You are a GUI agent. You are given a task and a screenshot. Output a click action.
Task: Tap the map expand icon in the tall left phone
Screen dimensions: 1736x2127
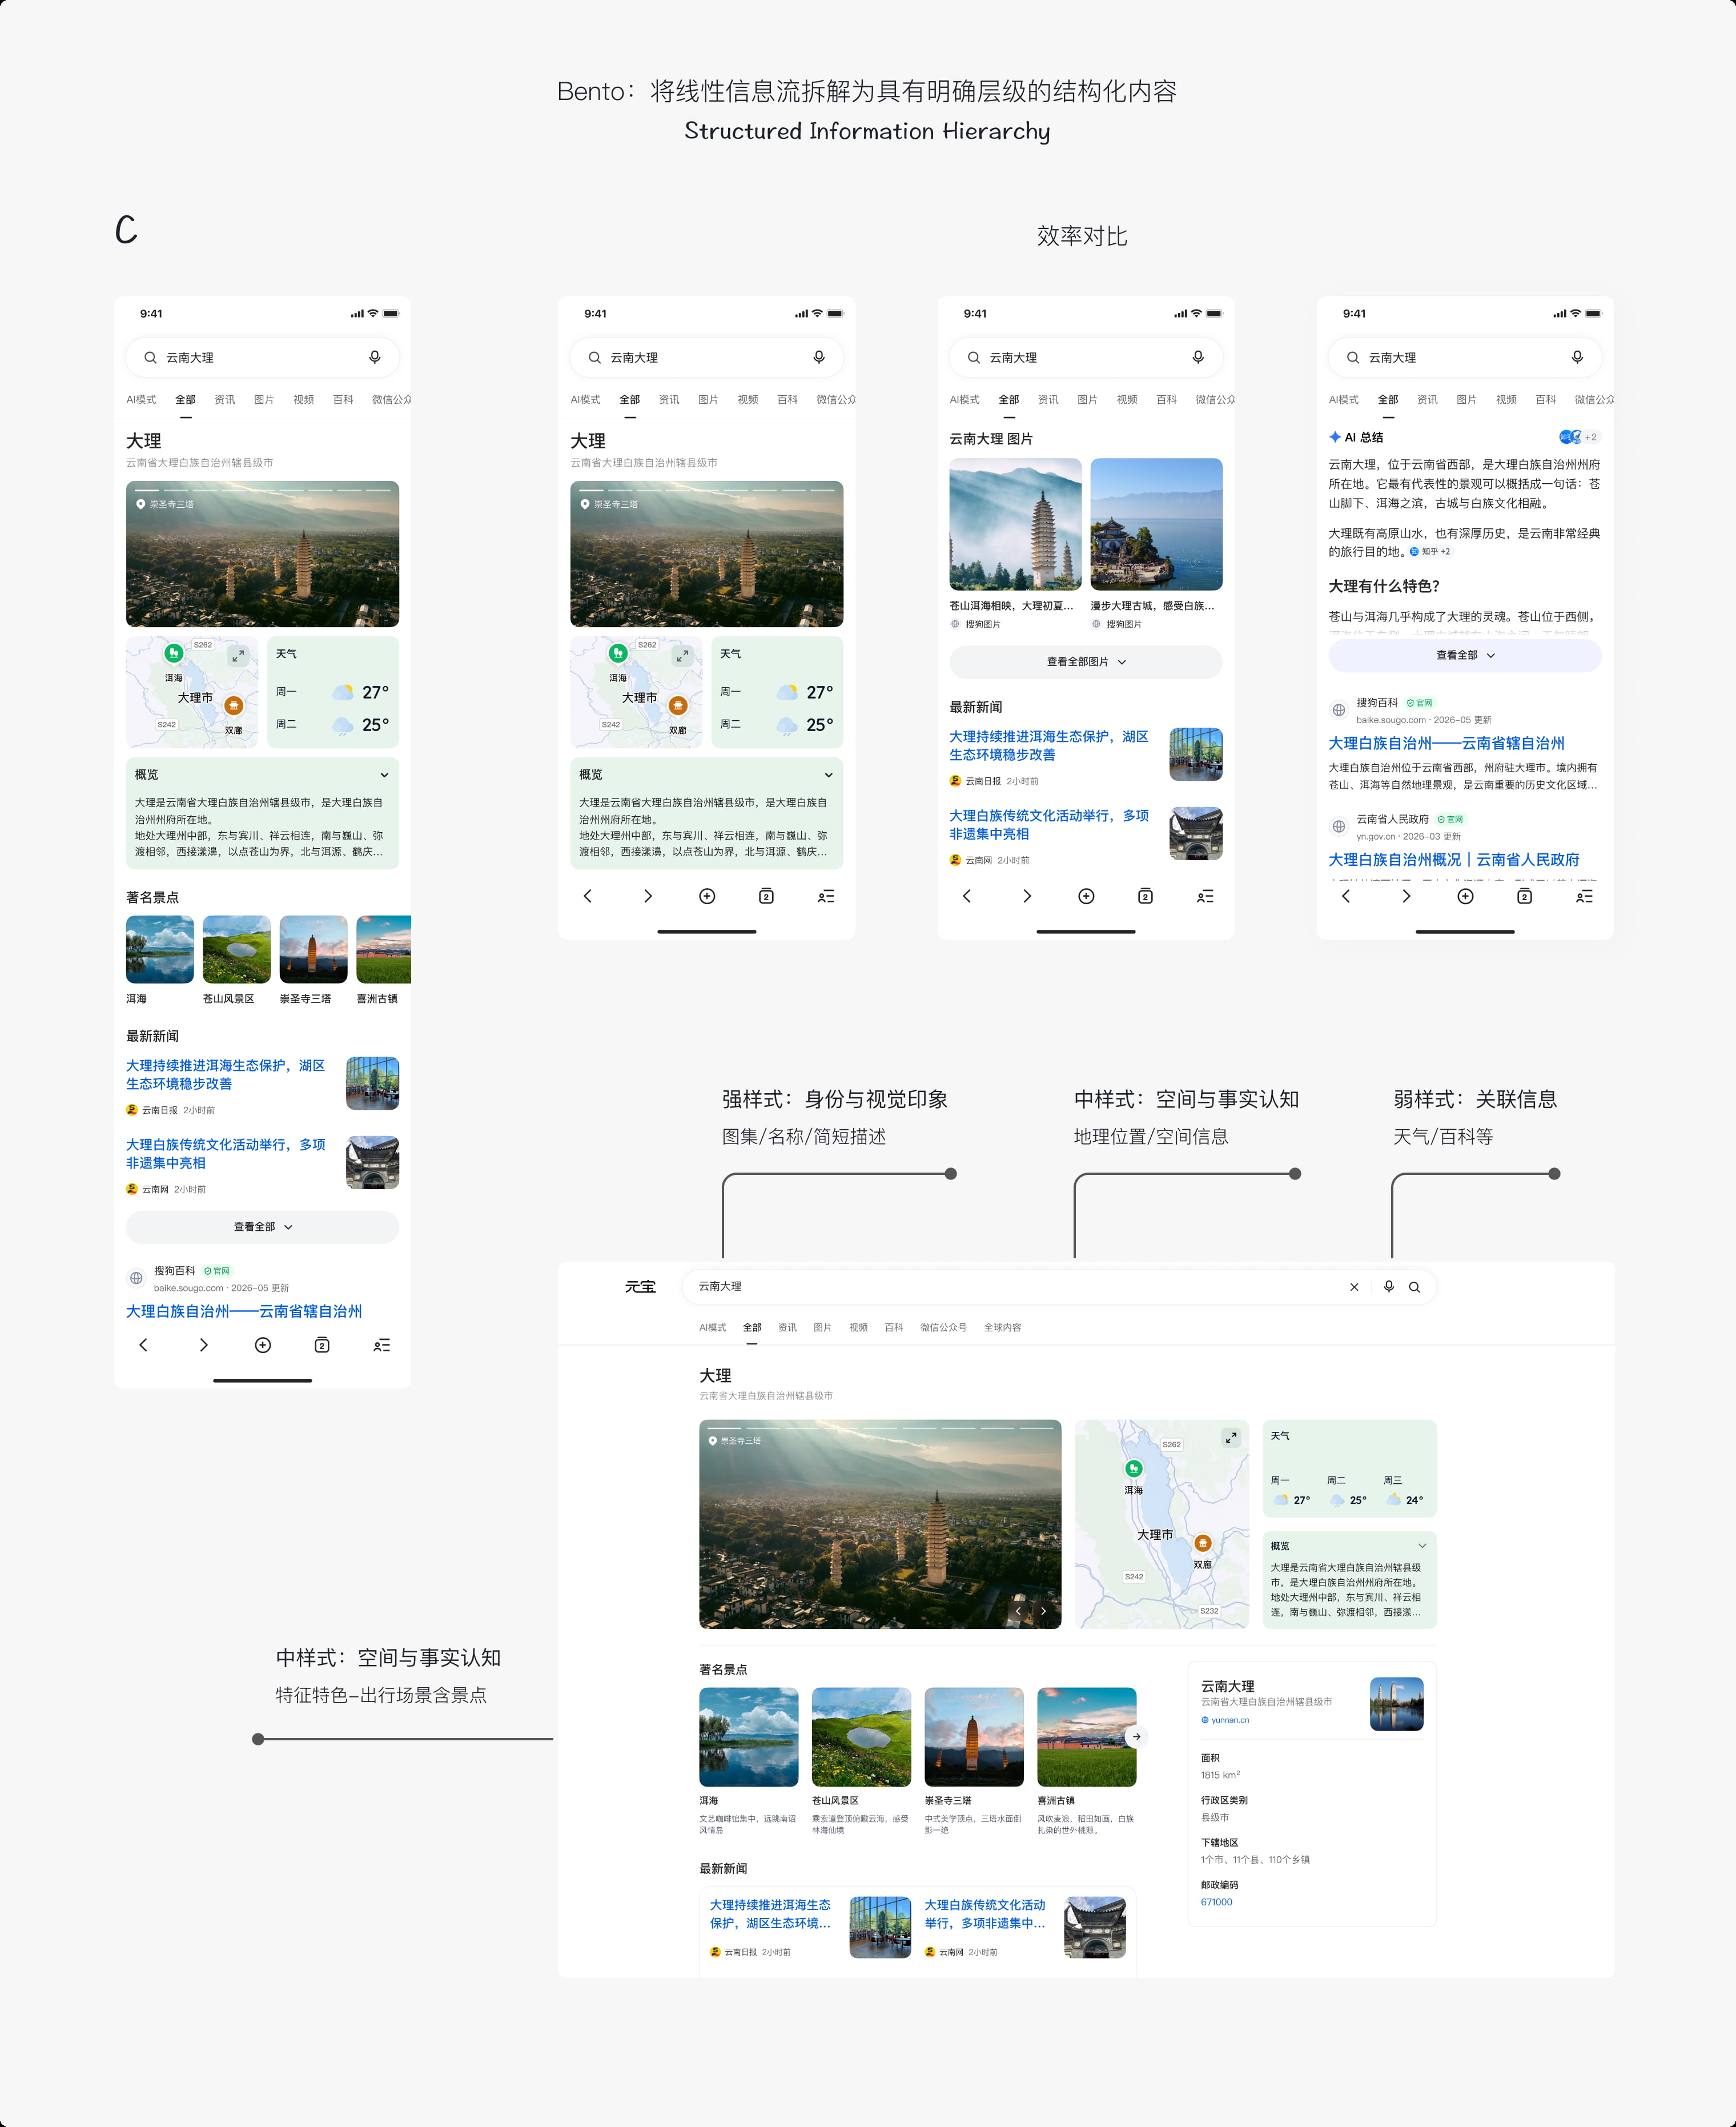[x=238, y=655]
